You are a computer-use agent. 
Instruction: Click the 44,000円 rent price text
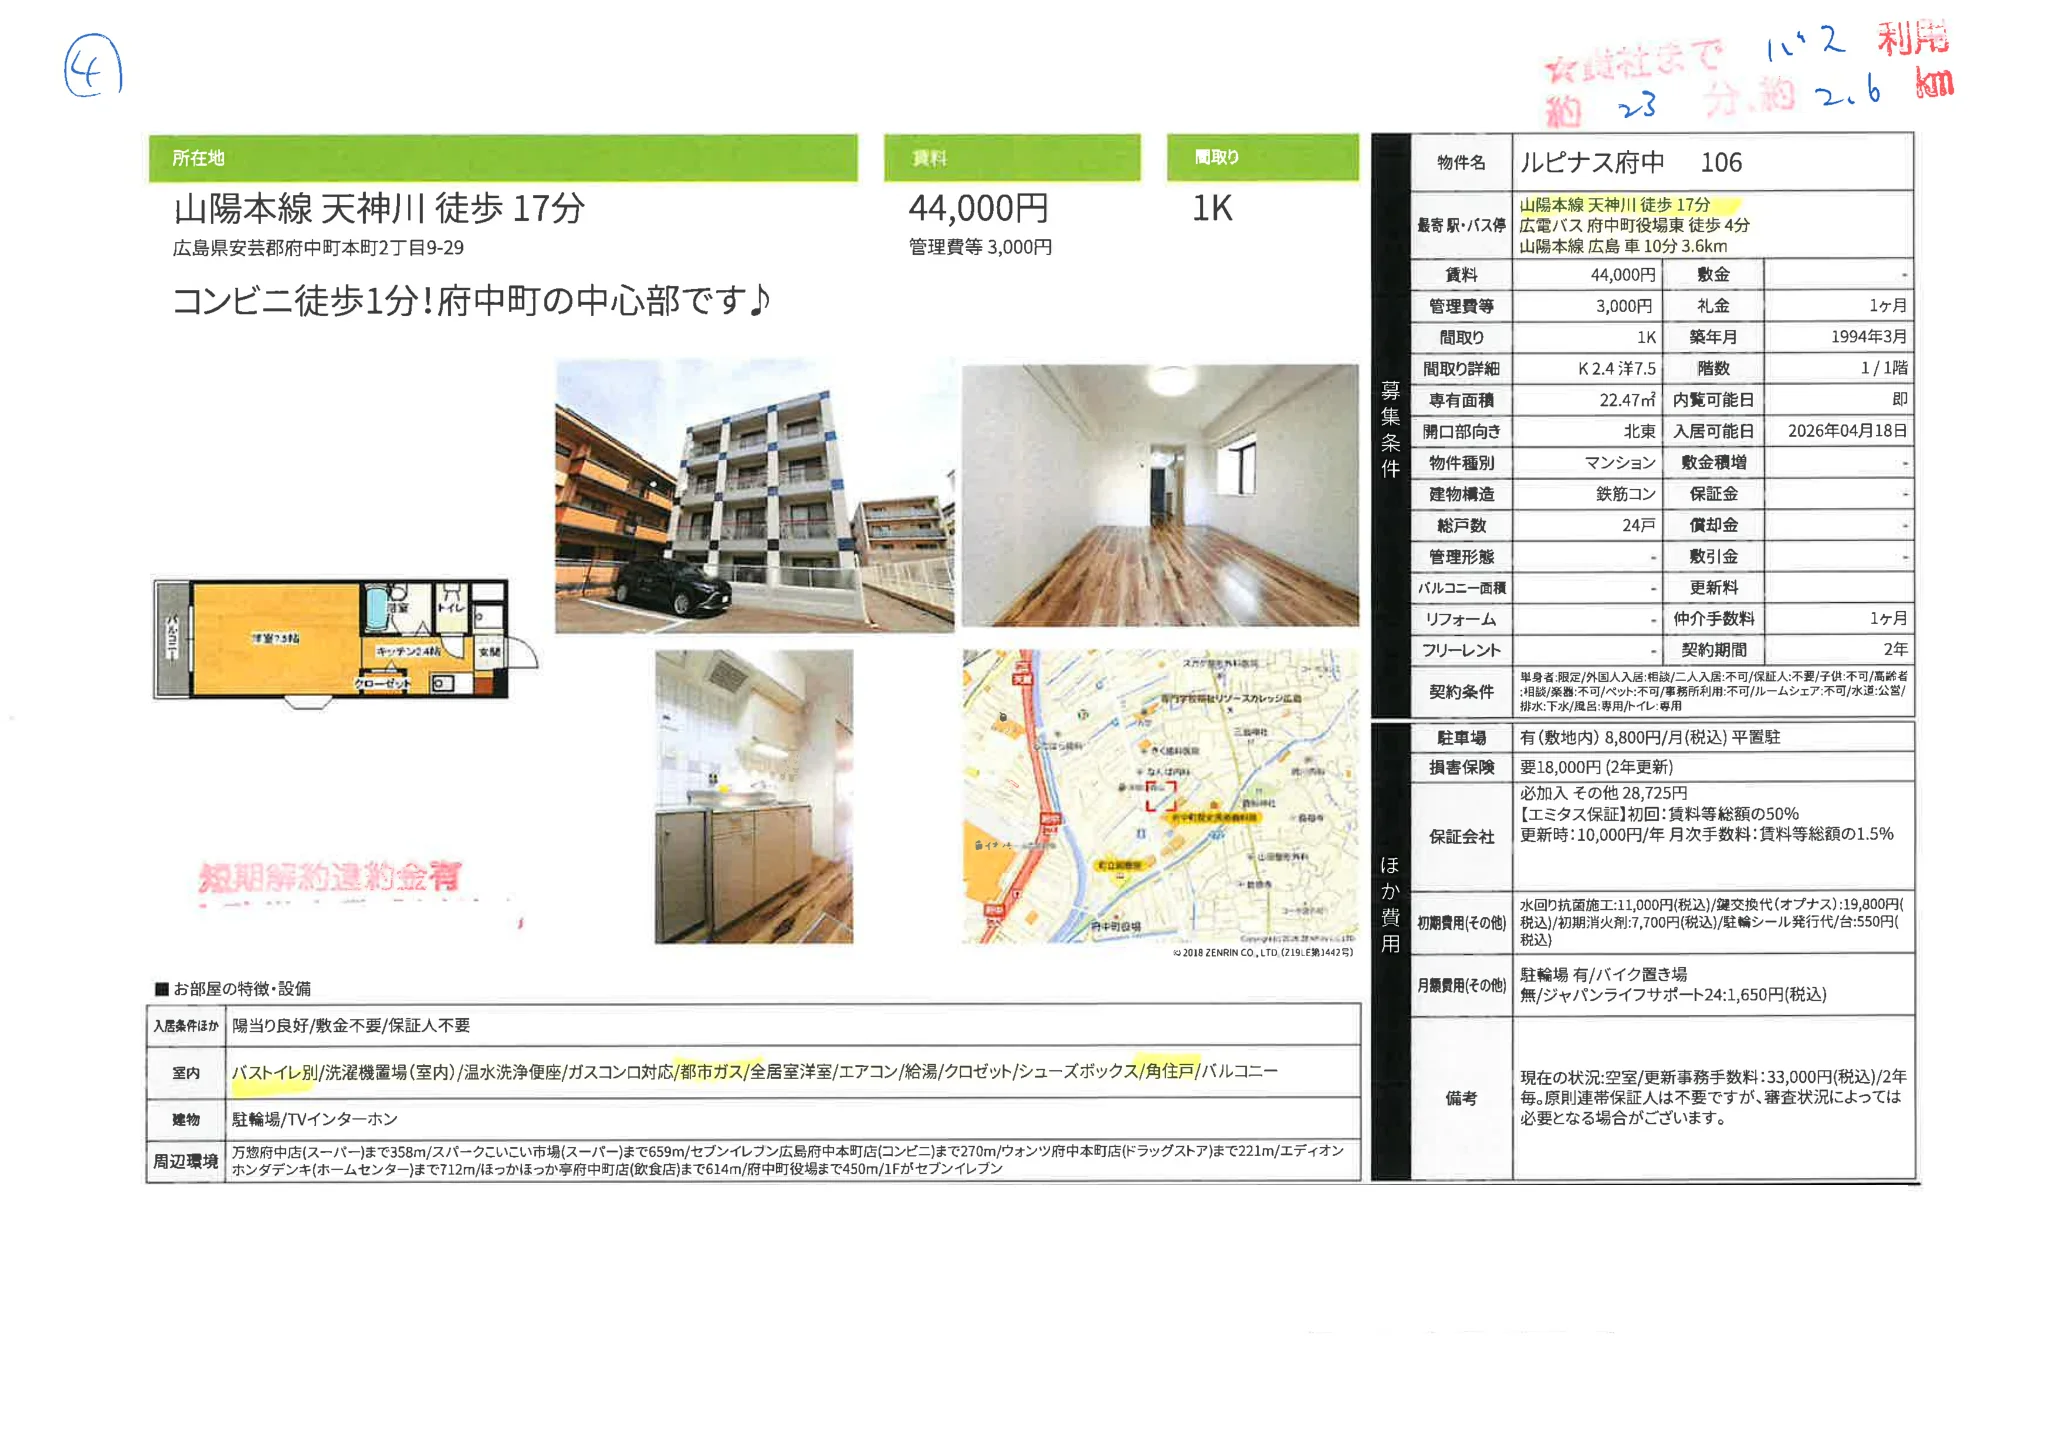tap(978, 209)
